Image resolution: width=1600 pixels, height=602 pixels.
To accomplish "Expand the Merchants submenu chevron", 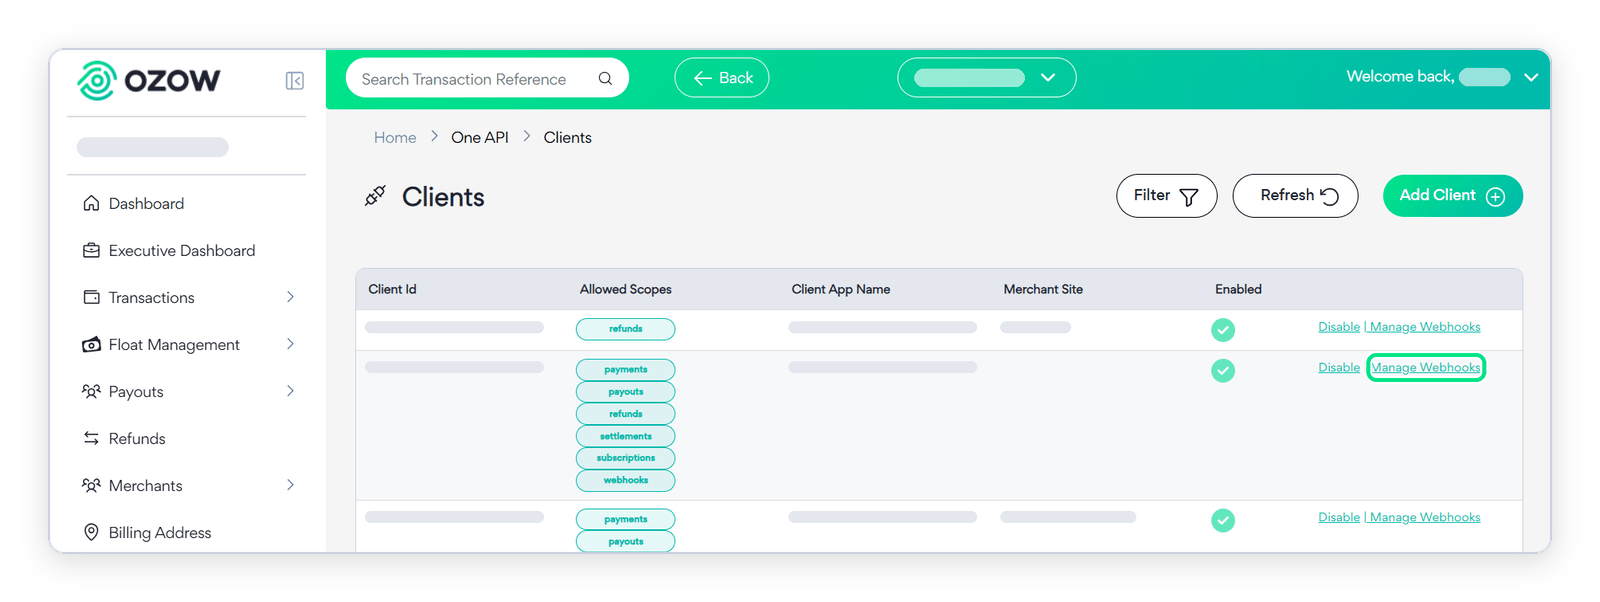I will 290,485.
